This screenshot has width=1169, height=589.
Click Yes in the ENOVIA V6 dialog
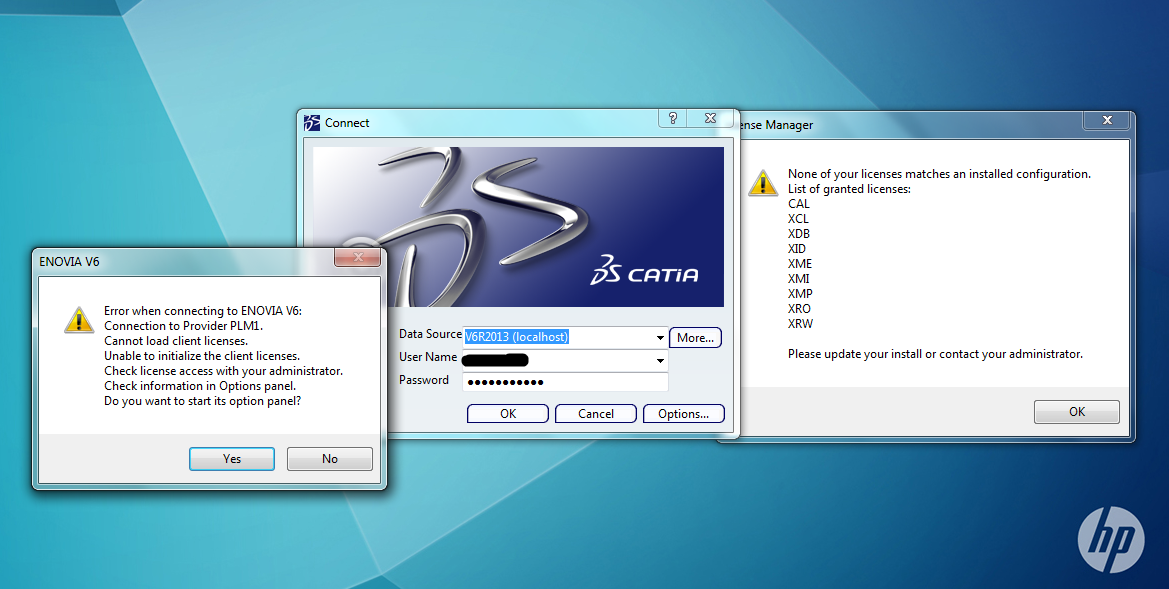(232, 459)
